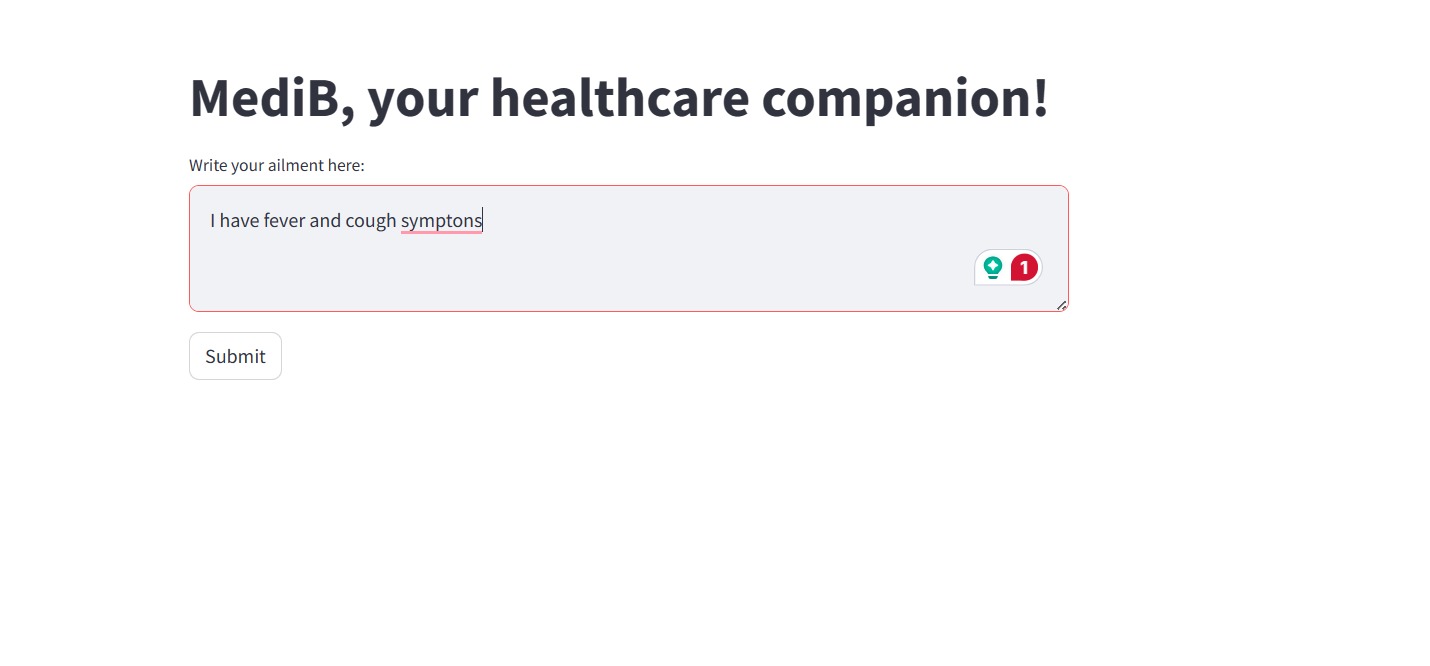Click the underlined misspelled word "symptons"

441,221
